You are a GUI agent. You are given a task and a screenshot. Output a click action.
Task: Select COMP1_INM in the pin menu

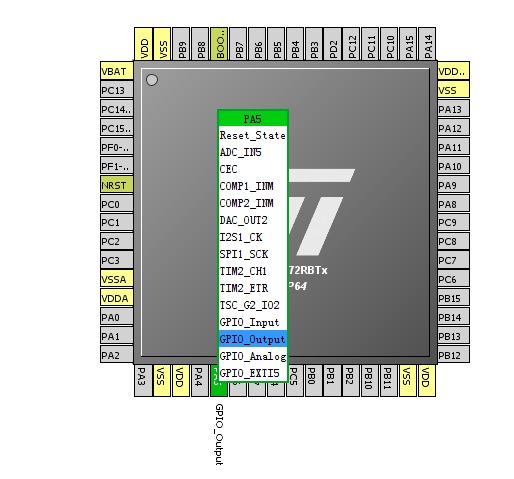tap(253, 186)
